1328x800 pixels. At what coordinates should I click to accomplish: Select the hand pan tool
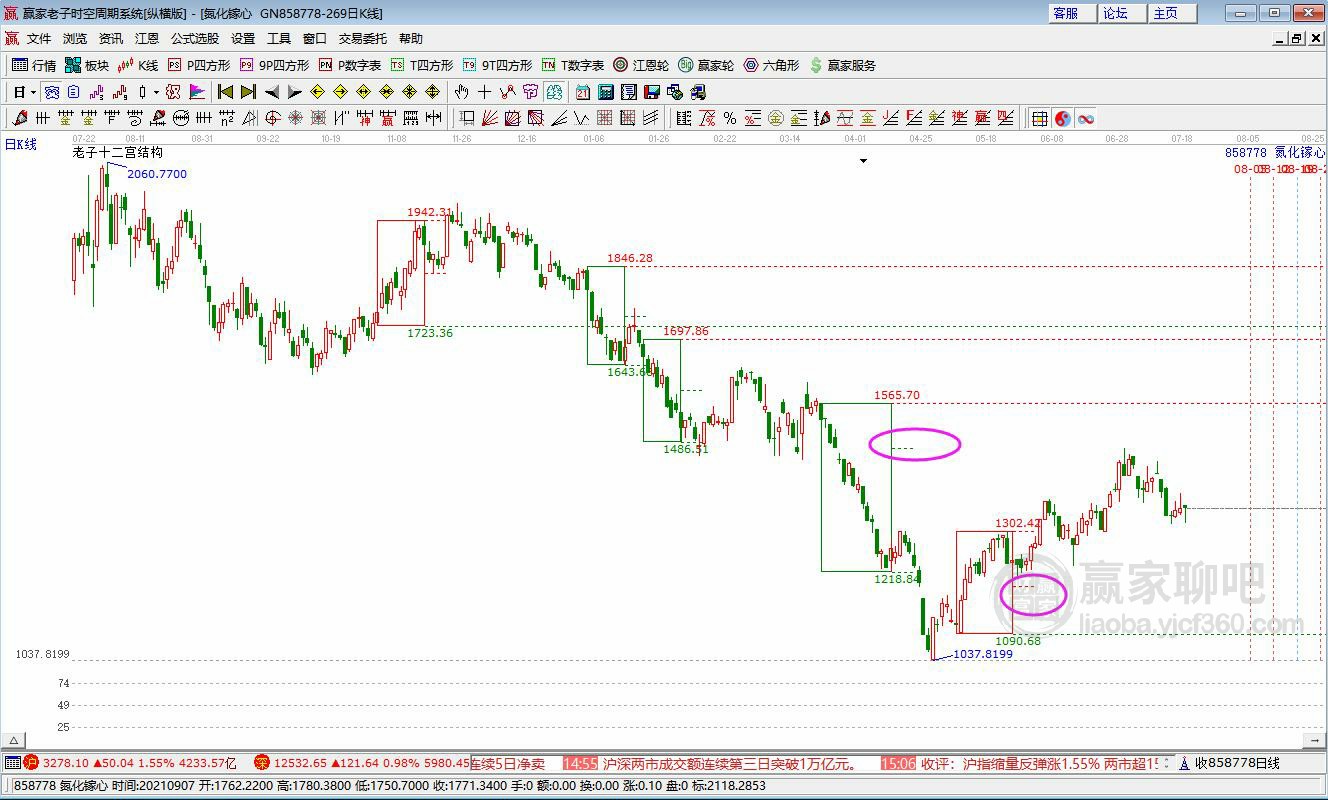pos(461,92)
